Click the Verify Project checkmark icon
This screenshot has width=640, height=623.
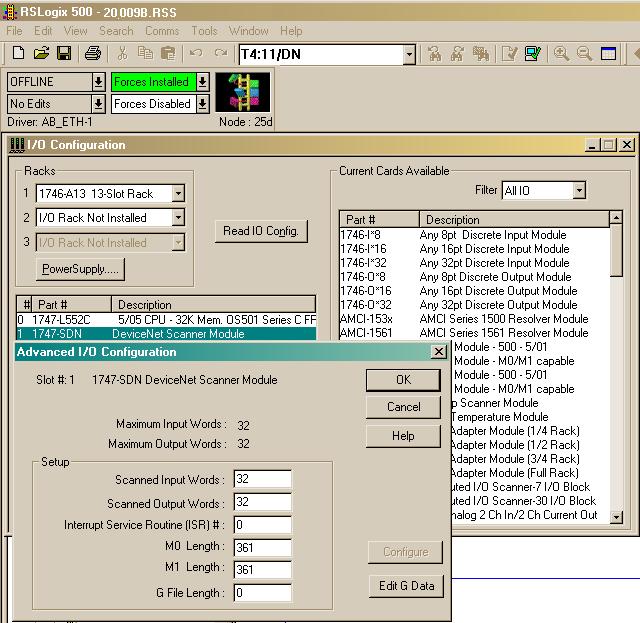(532, 53)
